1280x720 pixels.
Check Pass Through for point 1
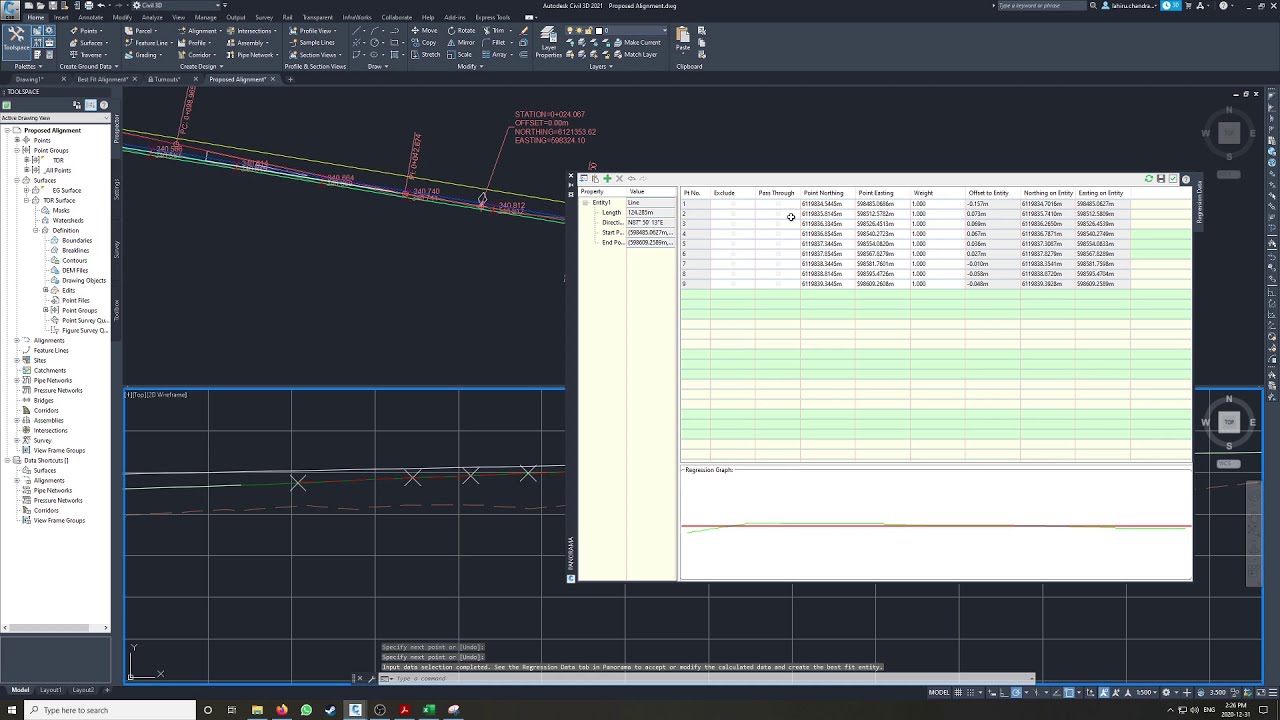[778, 204]
